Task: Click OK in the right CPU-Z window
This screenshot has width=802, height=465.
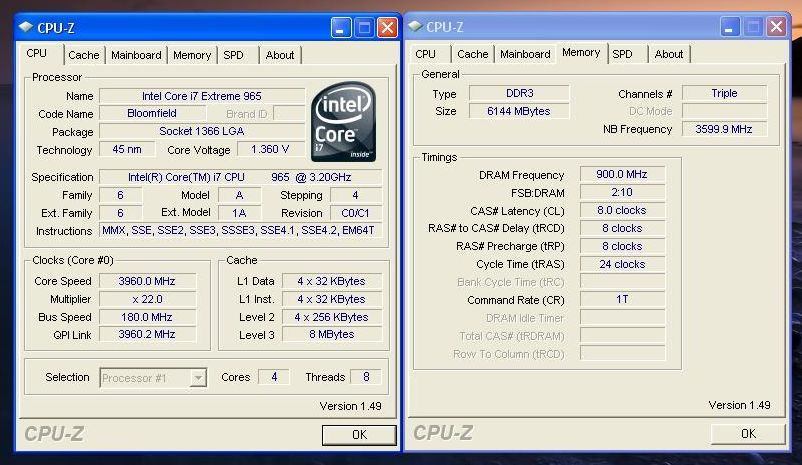Action: click(x=748, y=434)
